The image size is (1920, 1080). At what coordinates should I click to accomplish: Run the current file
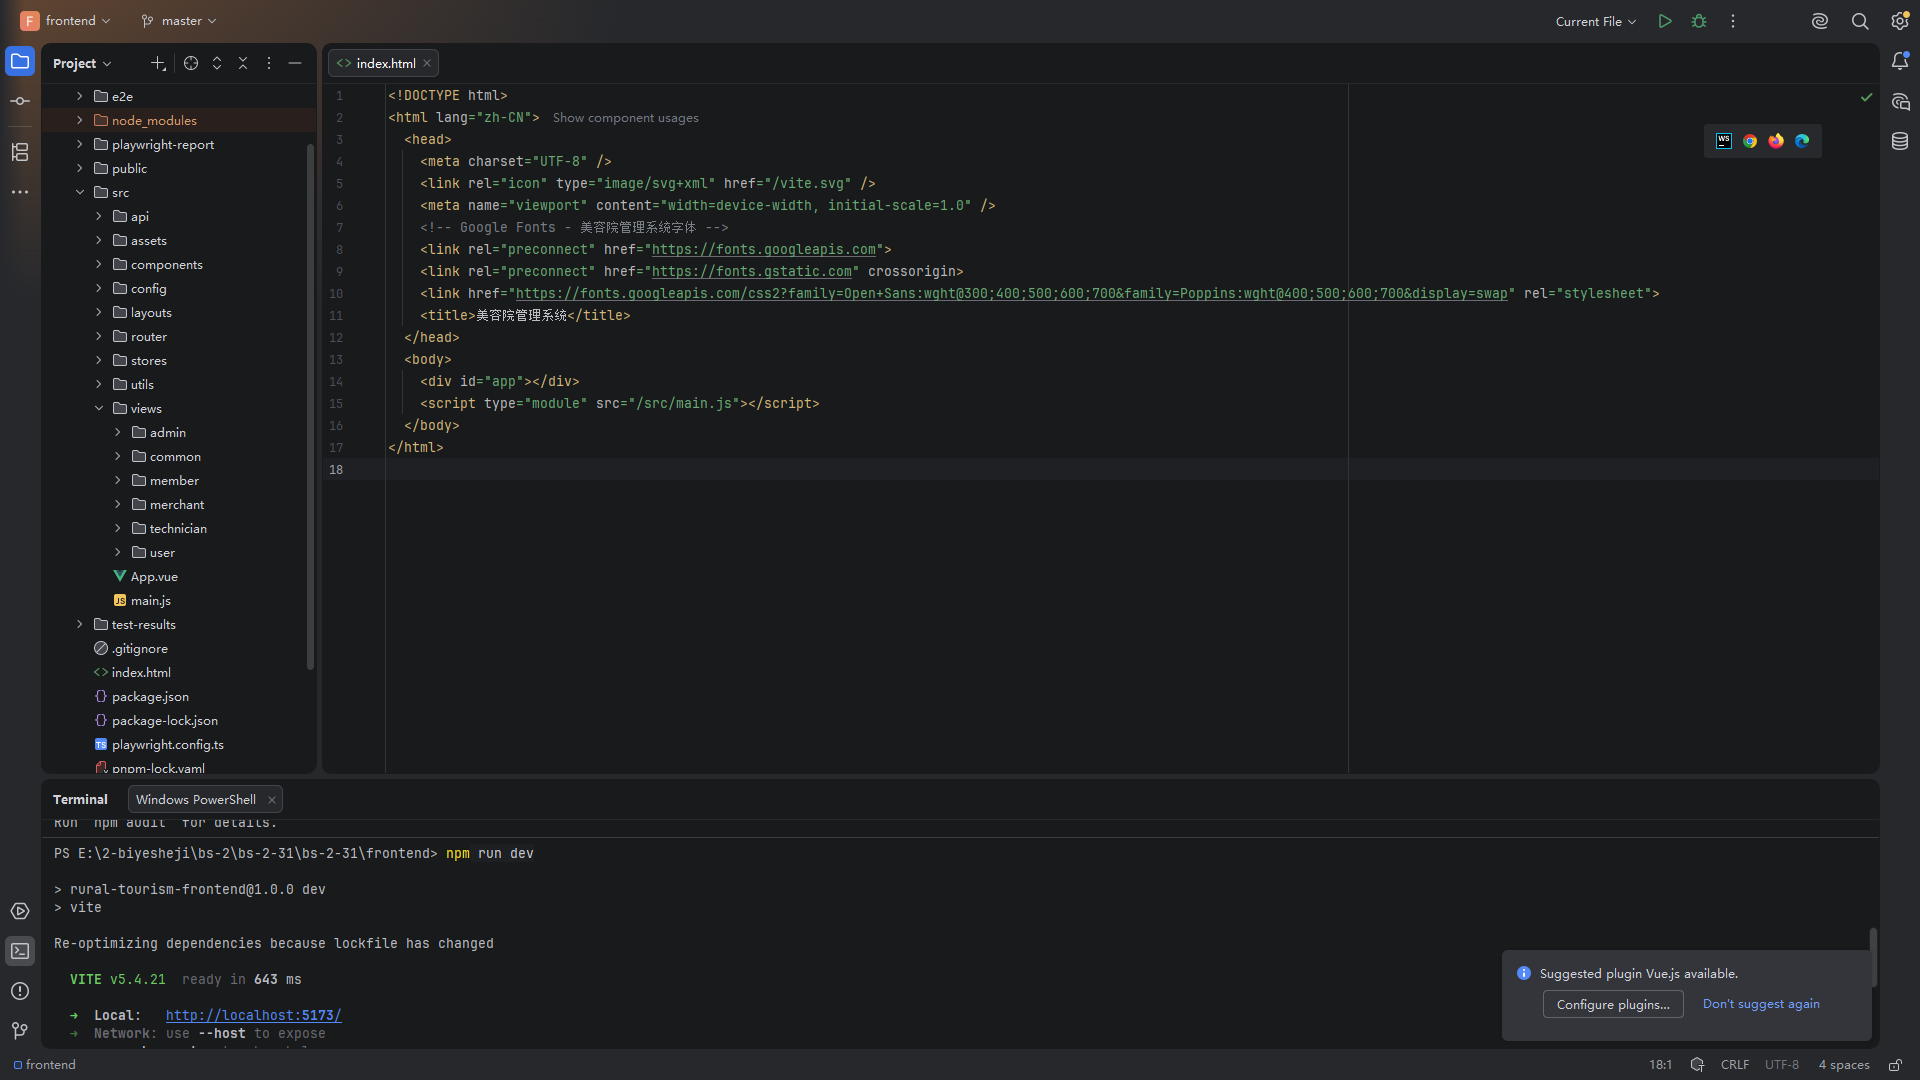pyautogui.click(x=1665, y=21)
